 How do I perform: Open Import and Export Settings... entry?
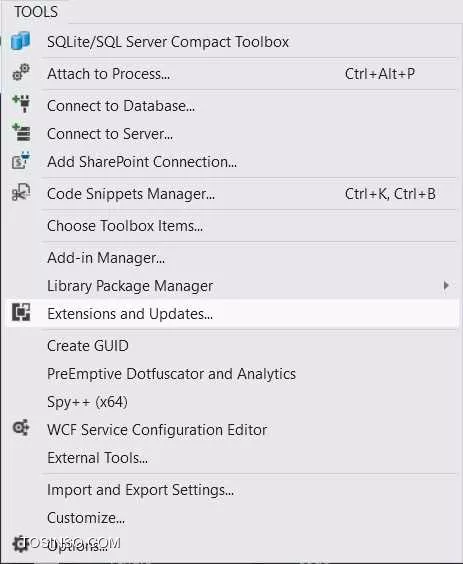pos(141,490)
